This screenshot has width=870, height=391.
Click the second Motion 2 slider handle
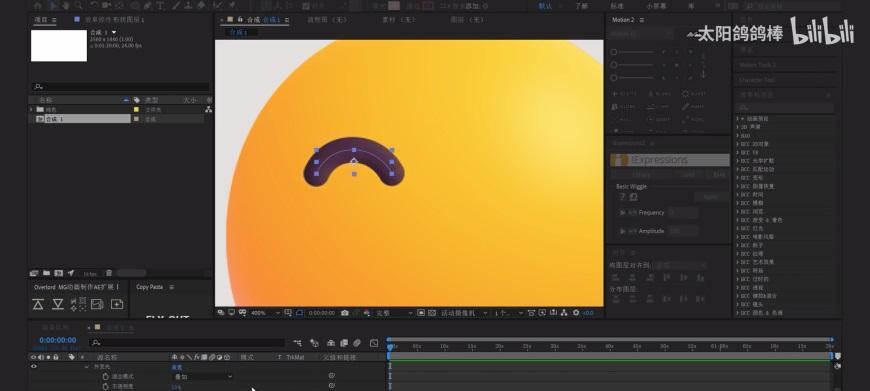pyautogui.click(x=614, y=64)
